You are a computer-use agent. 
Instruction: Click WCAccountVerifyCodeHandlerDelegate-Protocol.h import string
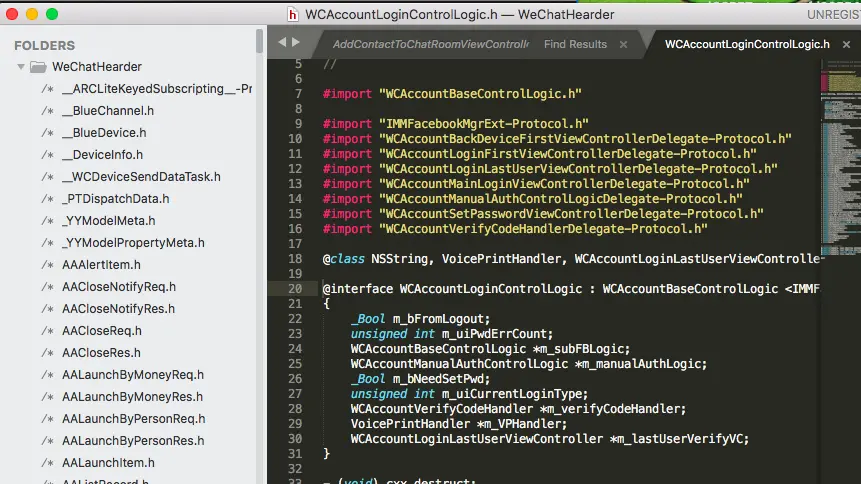point(543,229)
